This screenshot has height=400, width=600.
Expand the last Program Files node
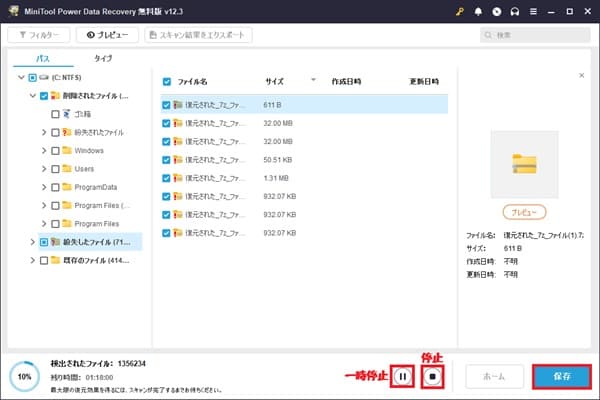click(x=44, y=224)
